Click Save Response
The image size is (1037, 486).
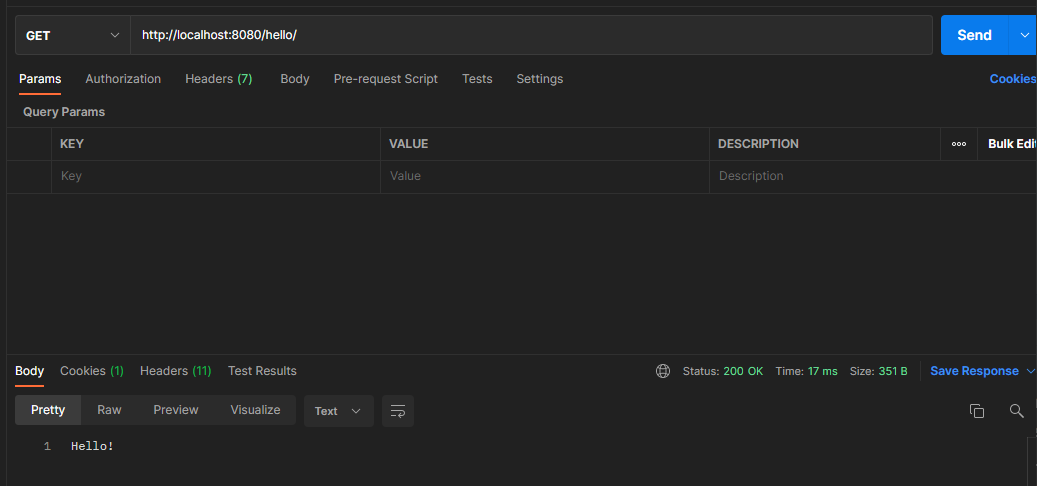(974, 371)
